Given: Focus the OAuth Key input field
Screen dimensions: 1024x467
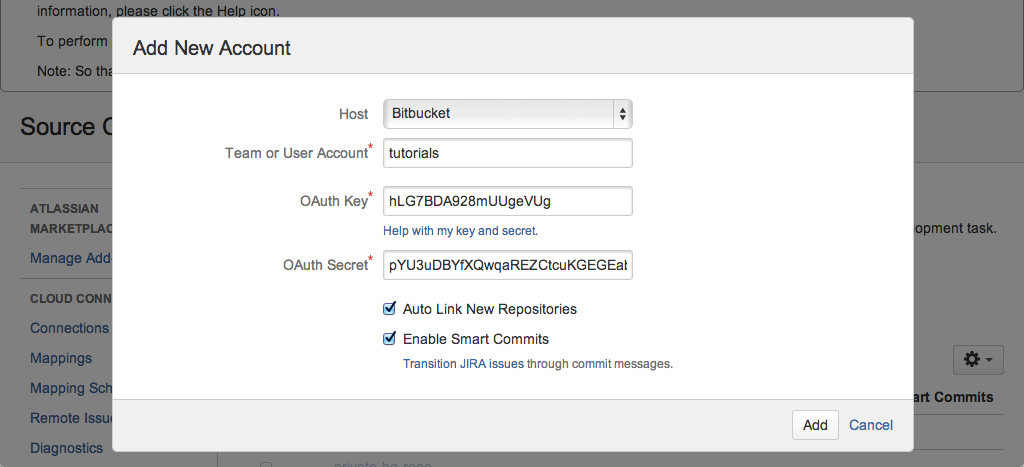Looking at the screenshot, I should click(x=507, y=201).
